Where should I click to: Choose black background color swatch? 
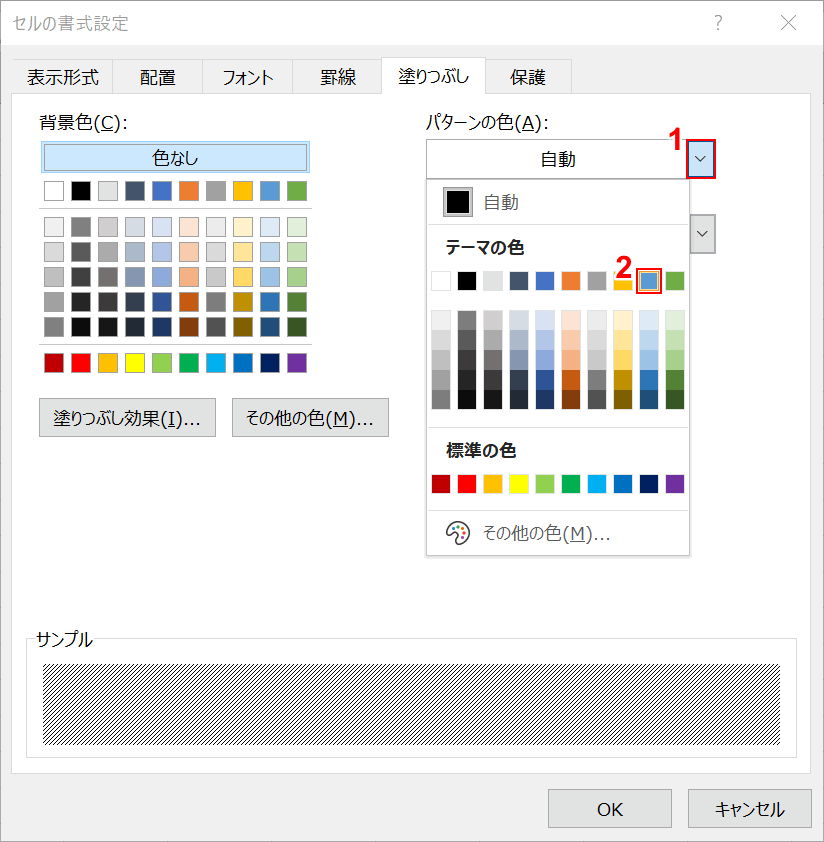pyautogui.click(x=81, y=191)
